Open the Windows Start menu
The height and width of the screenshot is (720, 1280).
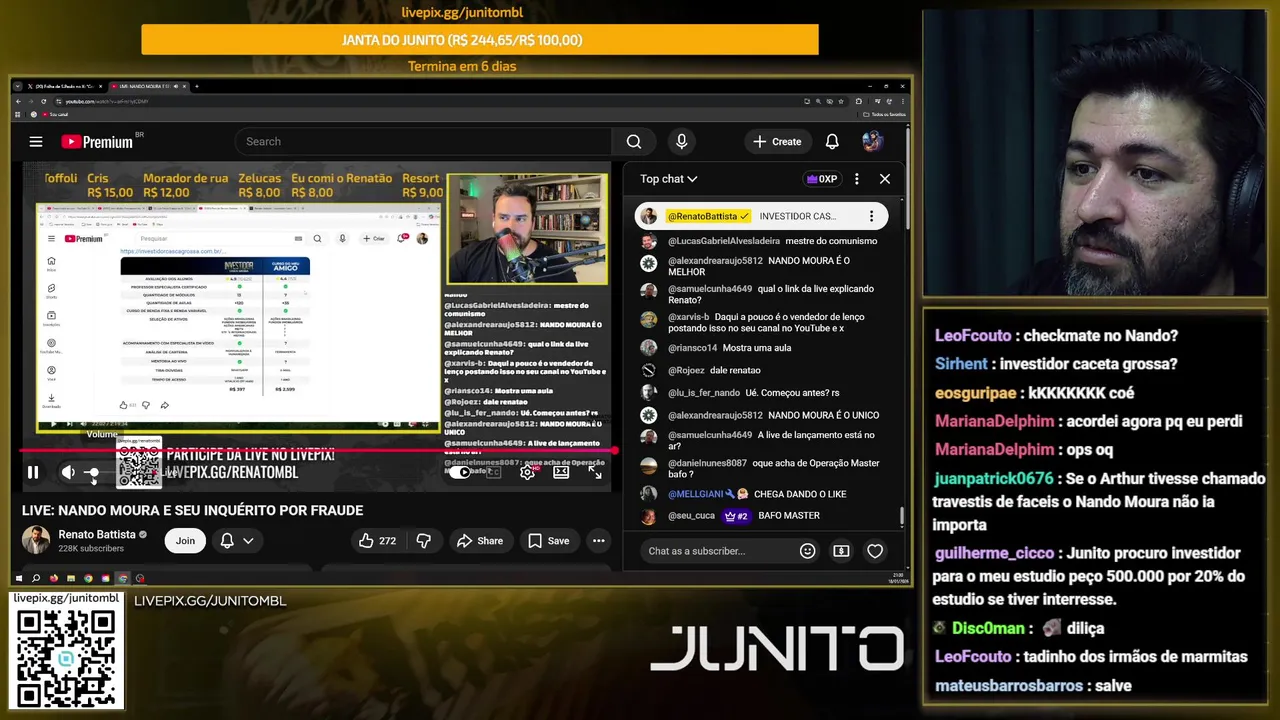[x=19, y=578]
